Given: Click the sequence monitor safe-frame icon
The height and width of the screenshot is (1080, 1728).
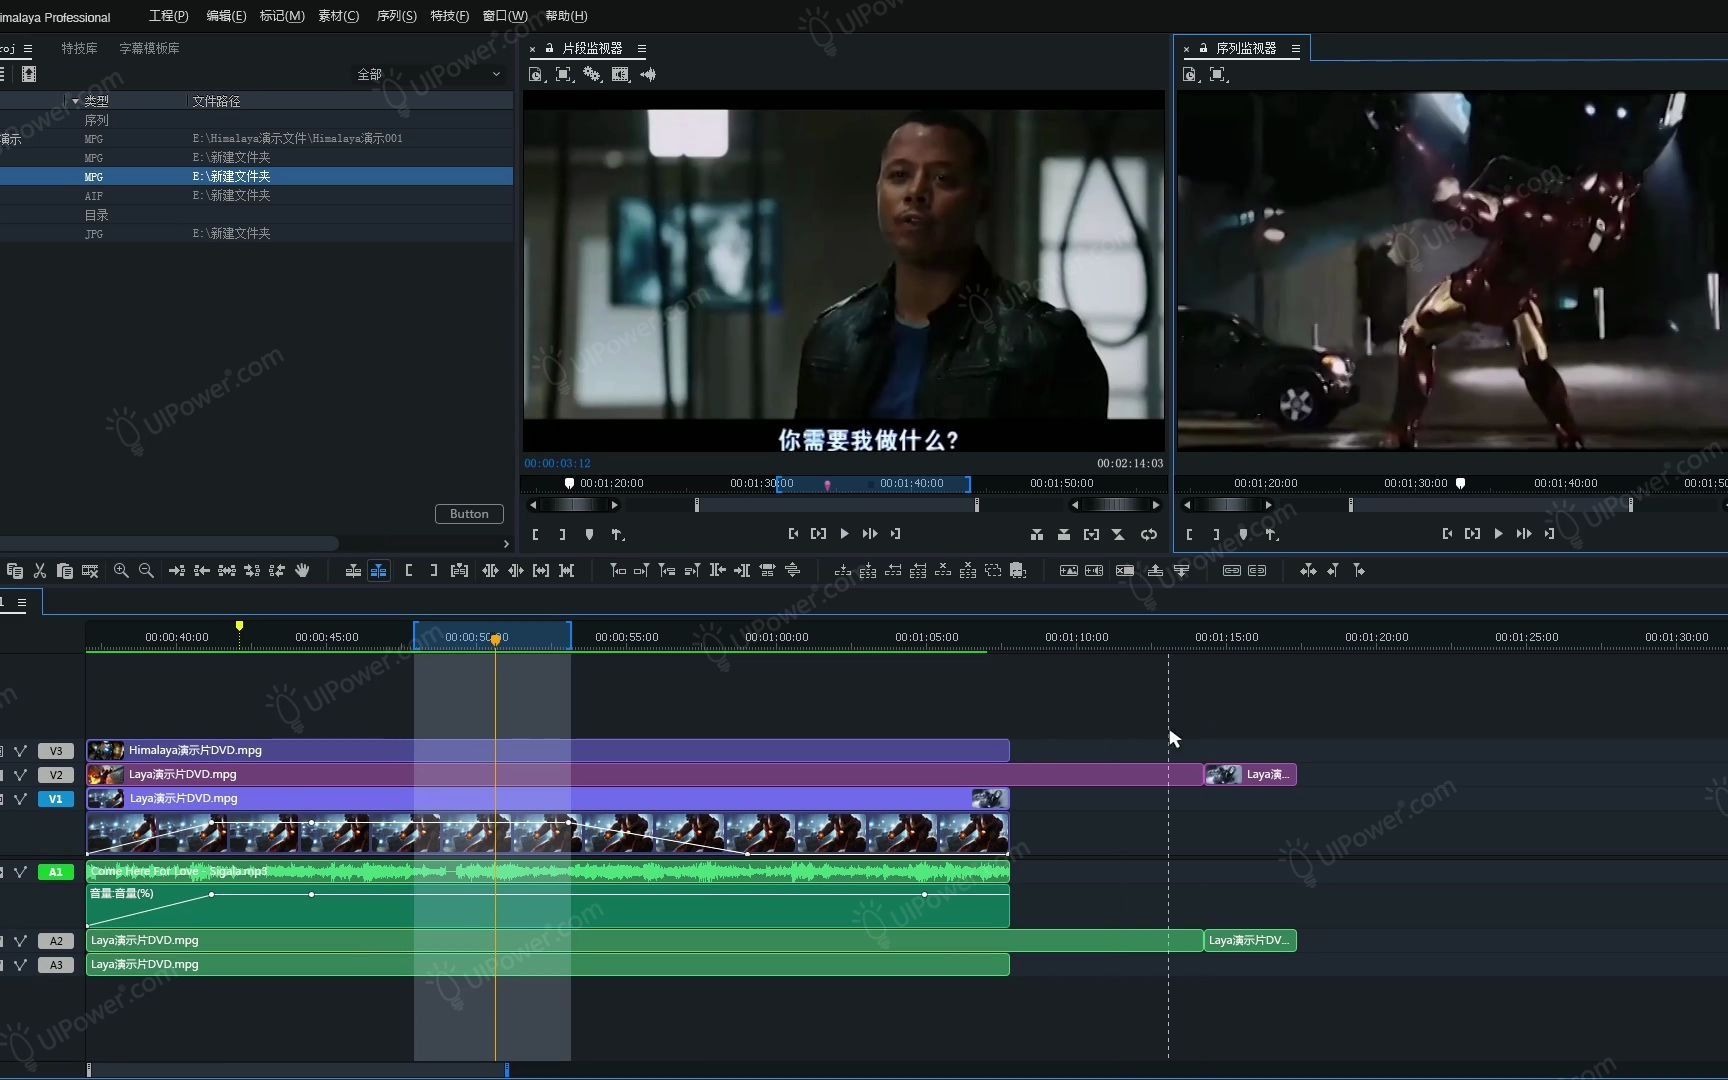Looking at the screenshot, I should (x=1218, y=74).
